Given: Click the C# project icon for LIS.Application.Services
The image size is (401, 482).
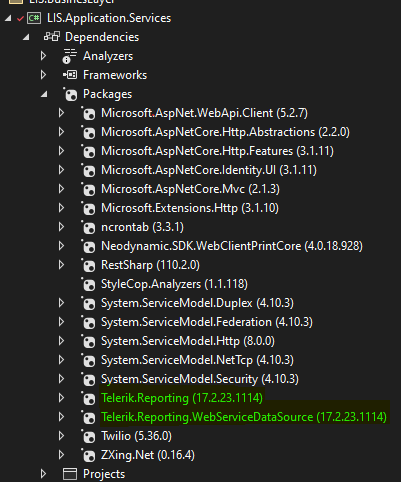Looking at the screenshot, I should pyautogui.click(x=34, y=18).
